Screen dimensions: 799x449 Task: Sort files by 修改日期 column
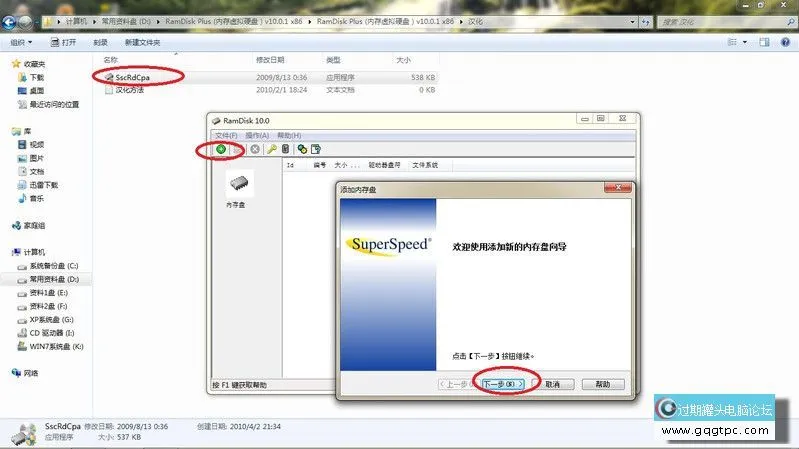pos(270,60)
